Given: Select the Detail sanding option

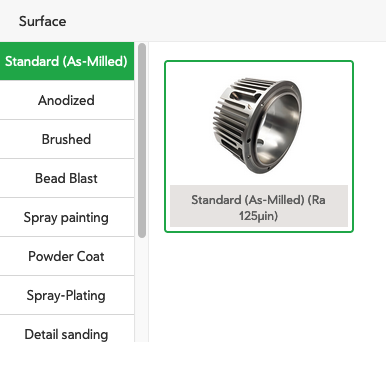Looking at the screenshot, I should [67, 329].
